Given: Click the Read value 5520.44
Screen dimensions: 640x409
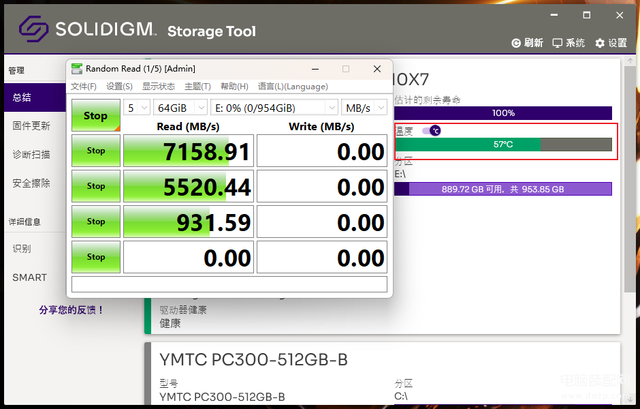Looking at the screenshot, I should [x=188, y=187].
